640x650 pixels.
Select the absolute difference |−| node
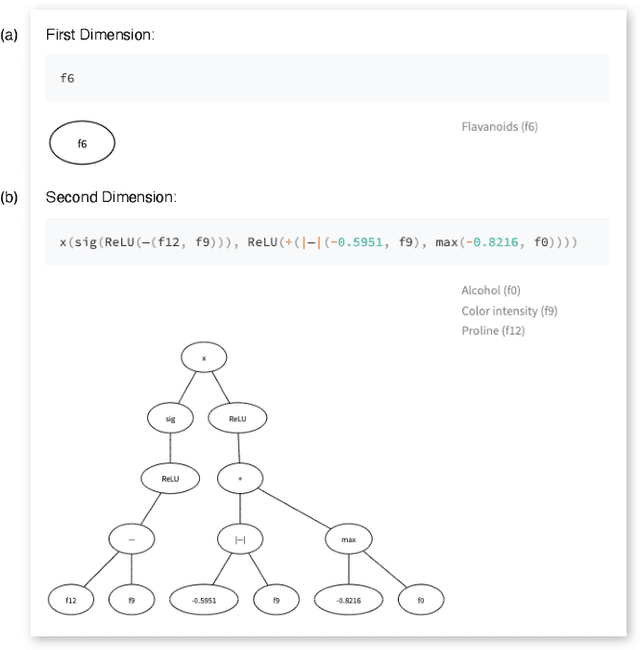(x=239, y=539)
